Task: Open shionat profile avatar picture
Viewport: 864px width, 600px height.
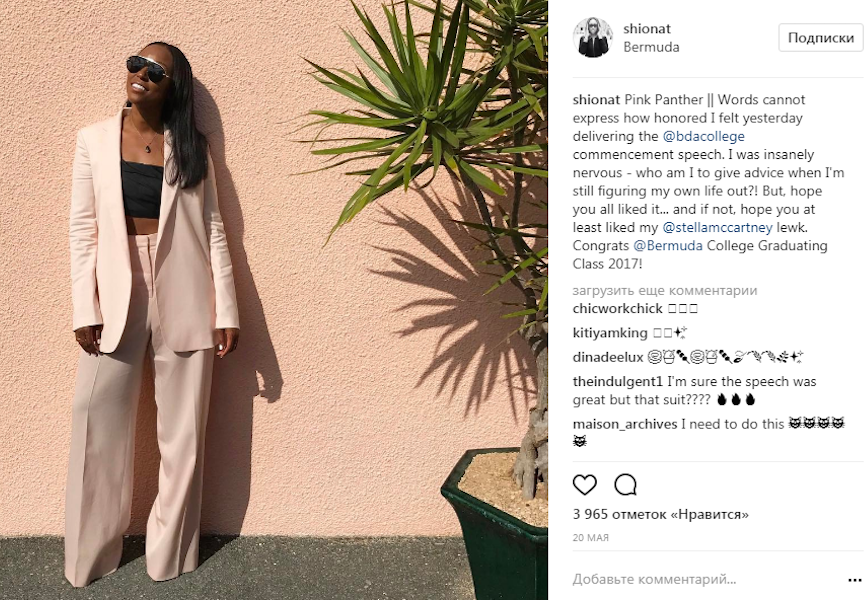Action: tap(593, 37)
